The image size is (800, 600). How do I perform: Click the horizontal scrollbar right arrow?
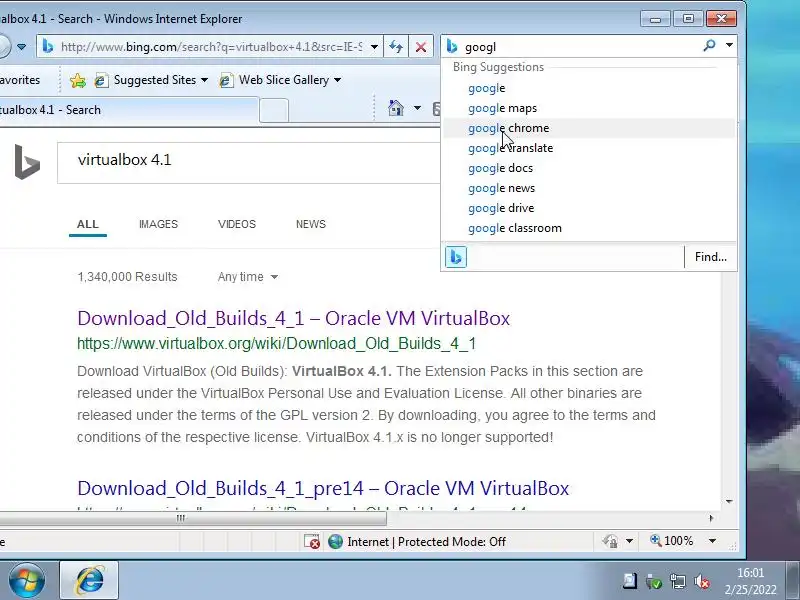pos(710,518)
